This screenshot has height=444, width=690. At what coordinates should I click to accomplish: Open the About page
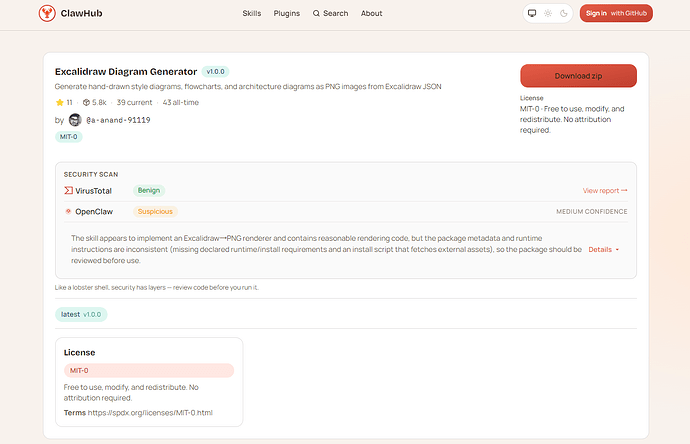tap(371, 13)
